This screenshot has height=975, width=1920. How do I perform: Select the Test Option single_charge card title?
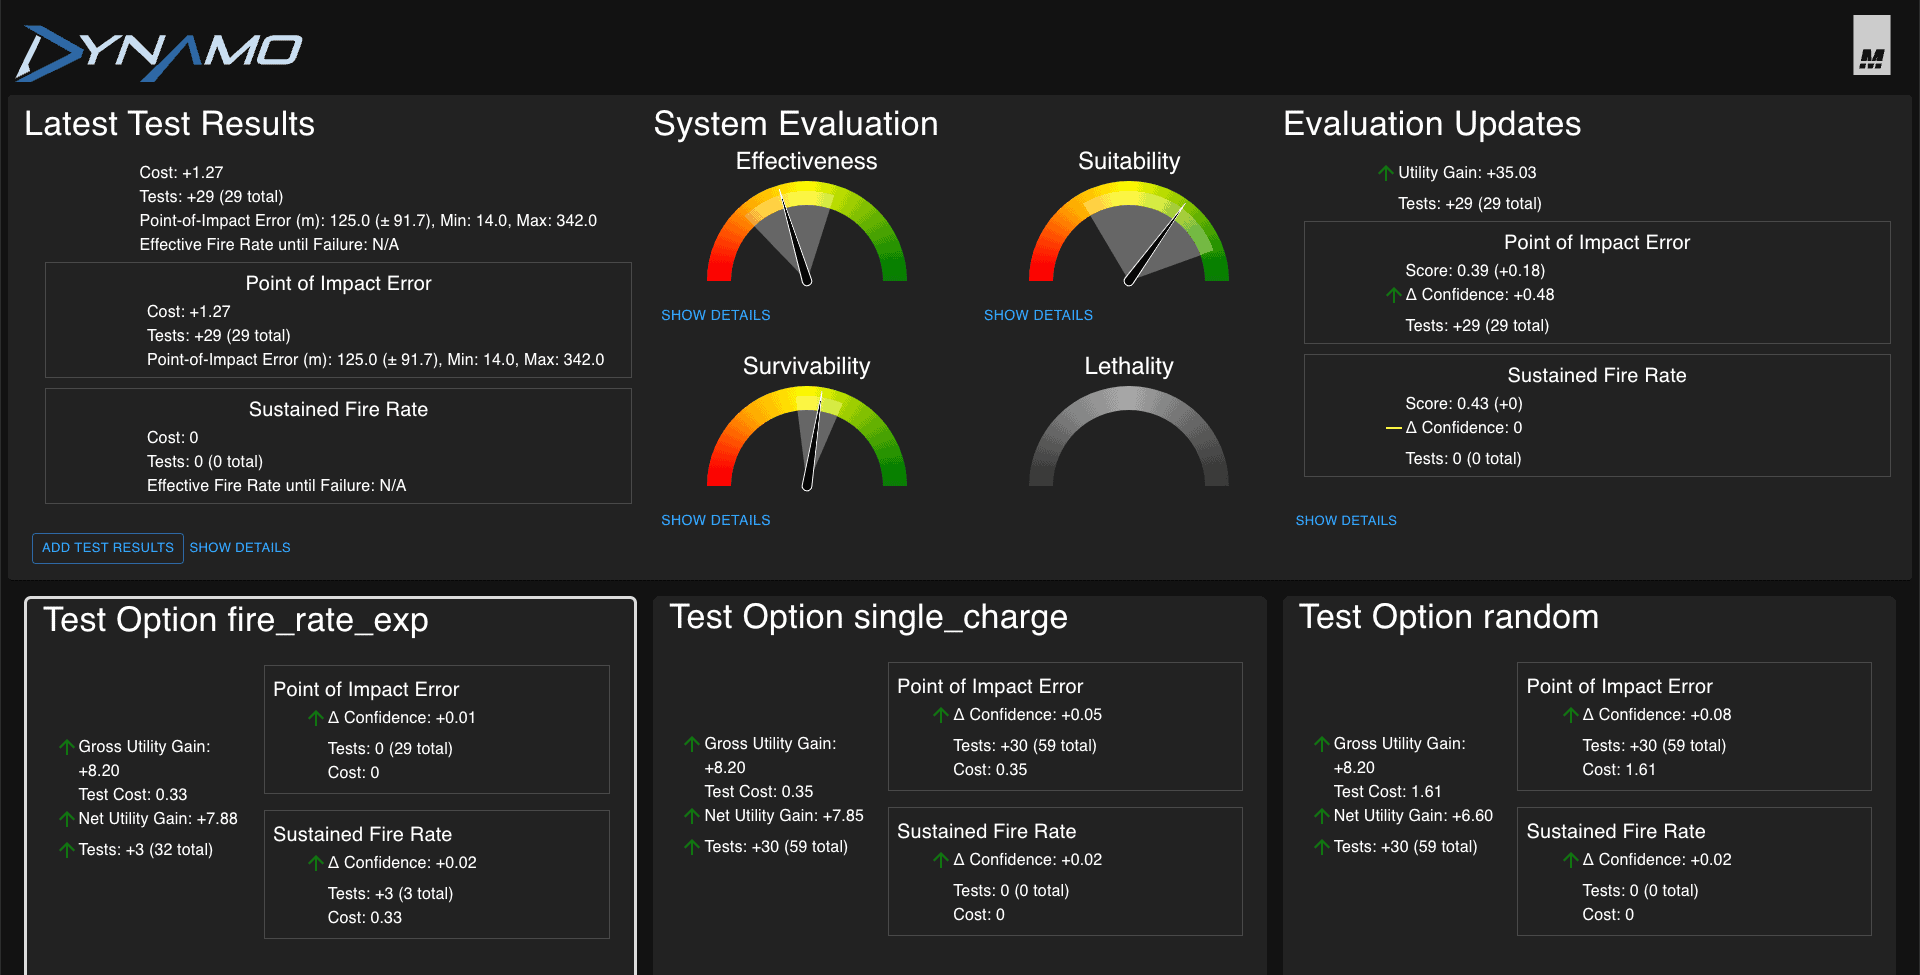pyautogui.click(x=868, y=617)
